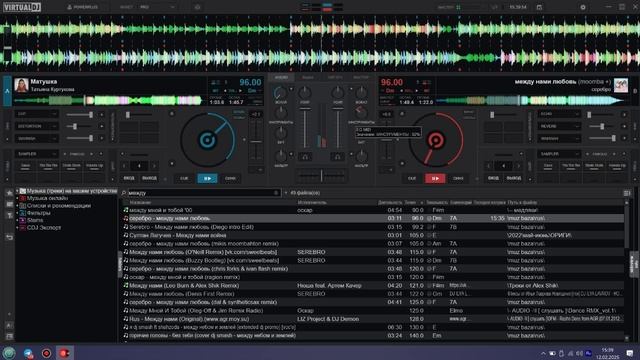Play or pause the left deck
640x360 pixels.
tap(207, 178)
